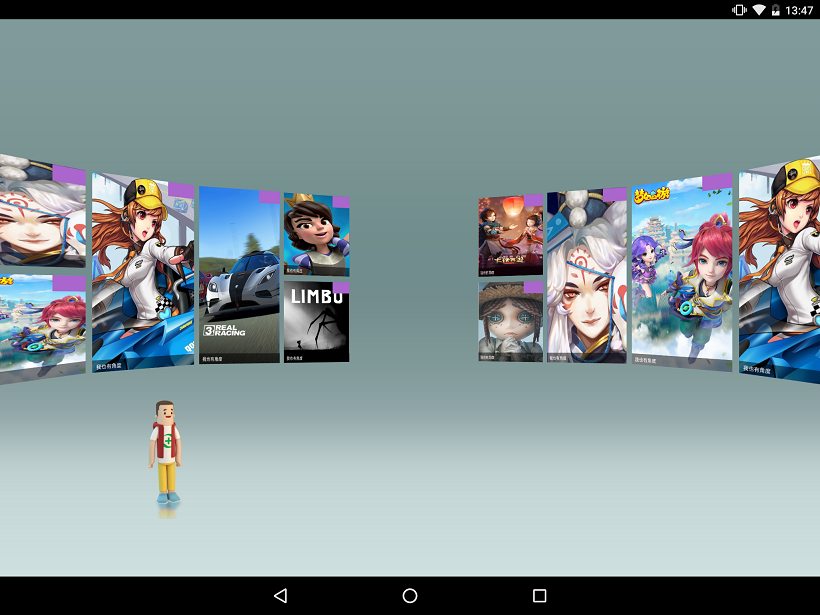Select the pink-haired girl card with yellow logo

(682, 272)
